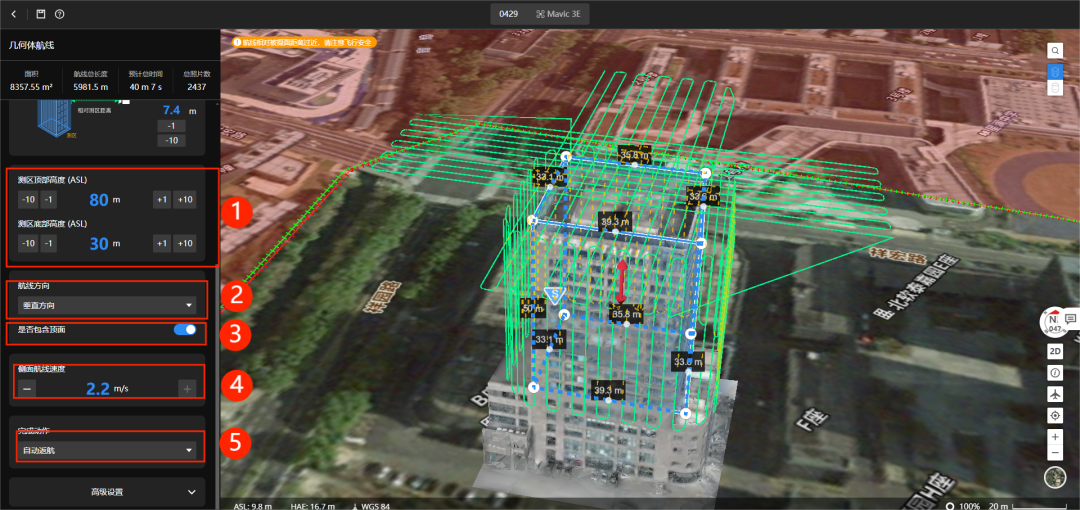Recenter the map using the target icon
Viewport: 1080px width, 510px height.
tap(1055, 416)
